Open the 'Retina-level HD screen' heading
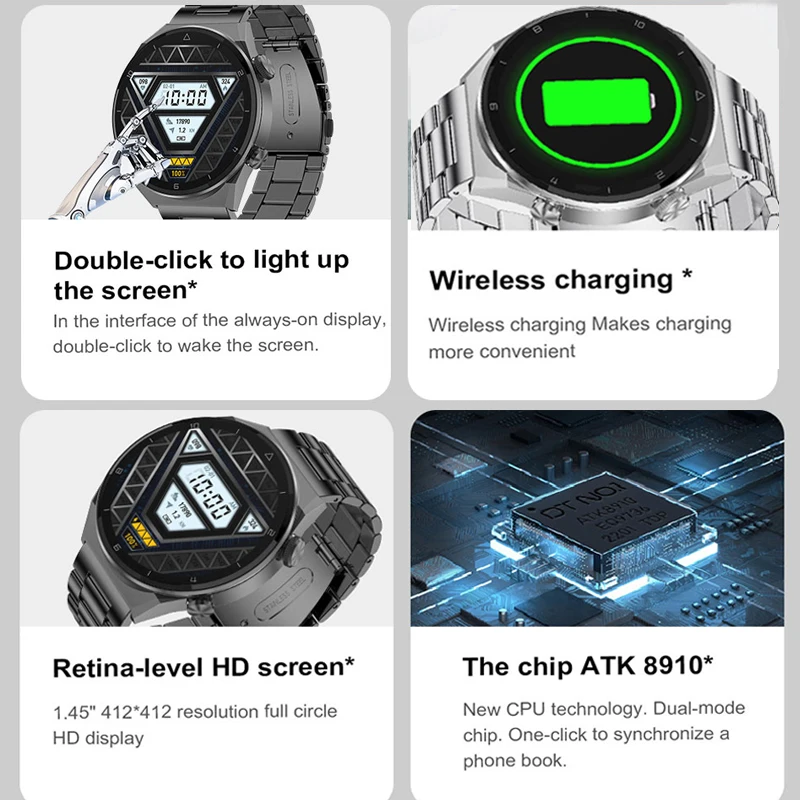The height and width of the screenshot is (800, 800). coord(204,667)
